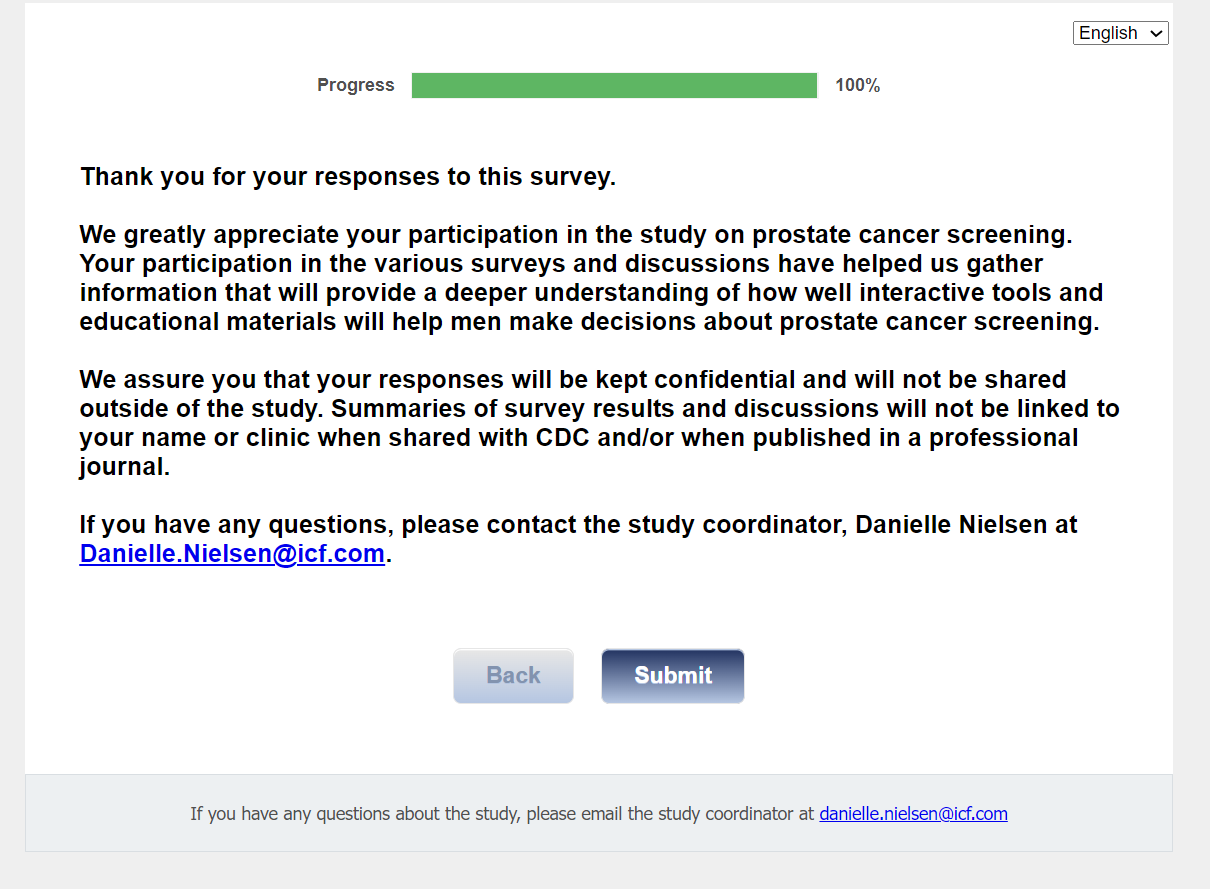Open the Danielle.Nielsen@icf.com link in the message body
Image resolution: width=1210 pixels, height=889 pixels.
pos(232,554)
